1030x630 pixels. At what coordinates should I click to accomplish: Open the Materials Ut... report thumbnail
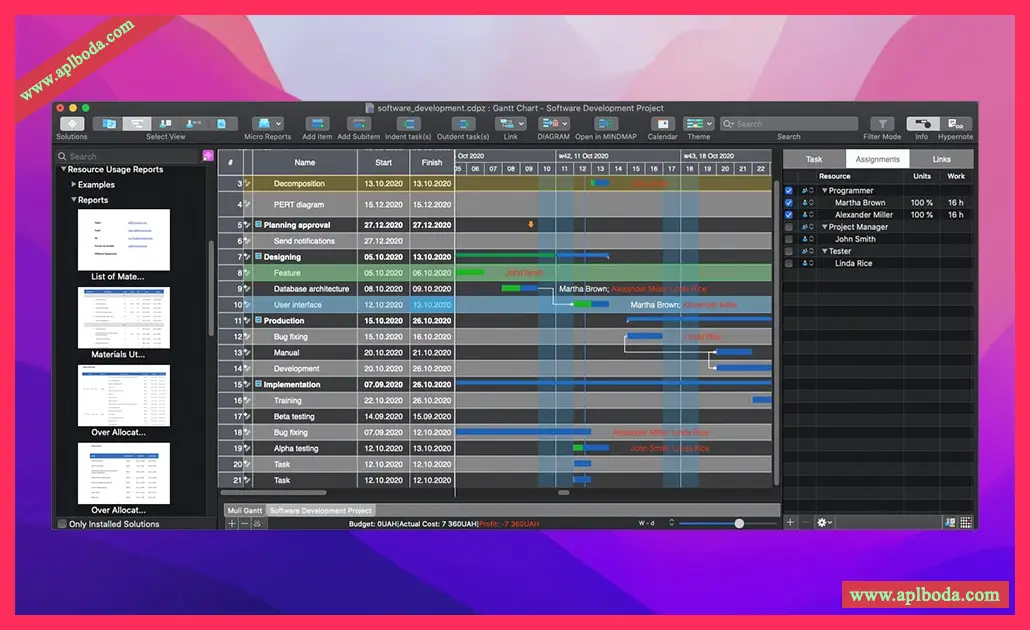pos(123,318)
